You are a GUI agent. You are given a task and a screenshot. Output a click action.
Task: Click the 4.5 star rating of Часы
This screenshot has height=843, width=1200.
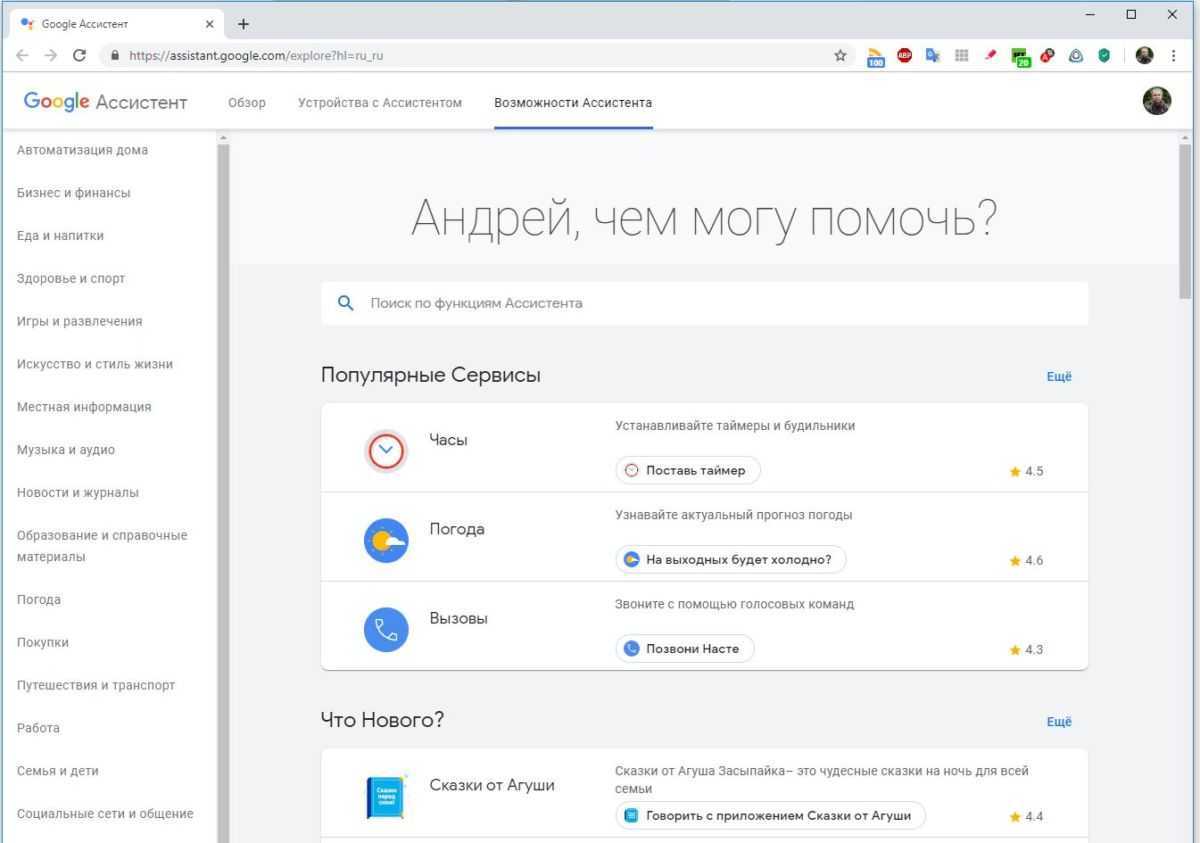tap(1027, 471)
